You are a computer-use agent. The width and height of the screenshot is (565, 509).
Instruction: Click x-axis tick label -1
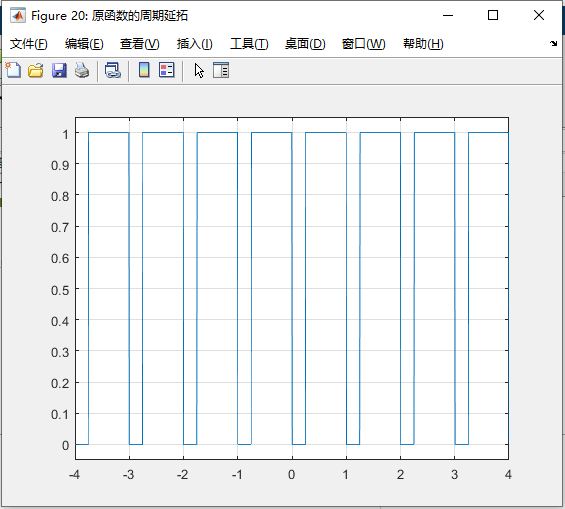[237, 475]
